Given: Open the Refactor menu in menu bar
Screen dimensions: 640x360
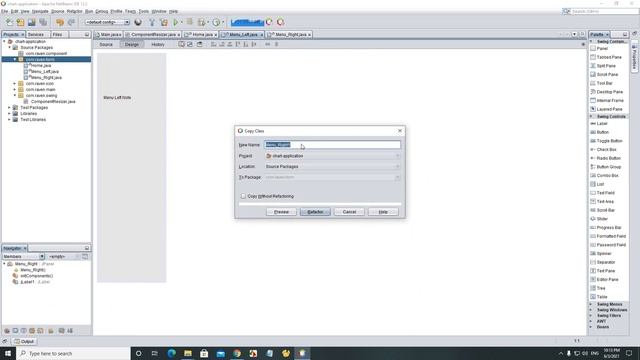Looking at the screenshot, I should [74, 11].
